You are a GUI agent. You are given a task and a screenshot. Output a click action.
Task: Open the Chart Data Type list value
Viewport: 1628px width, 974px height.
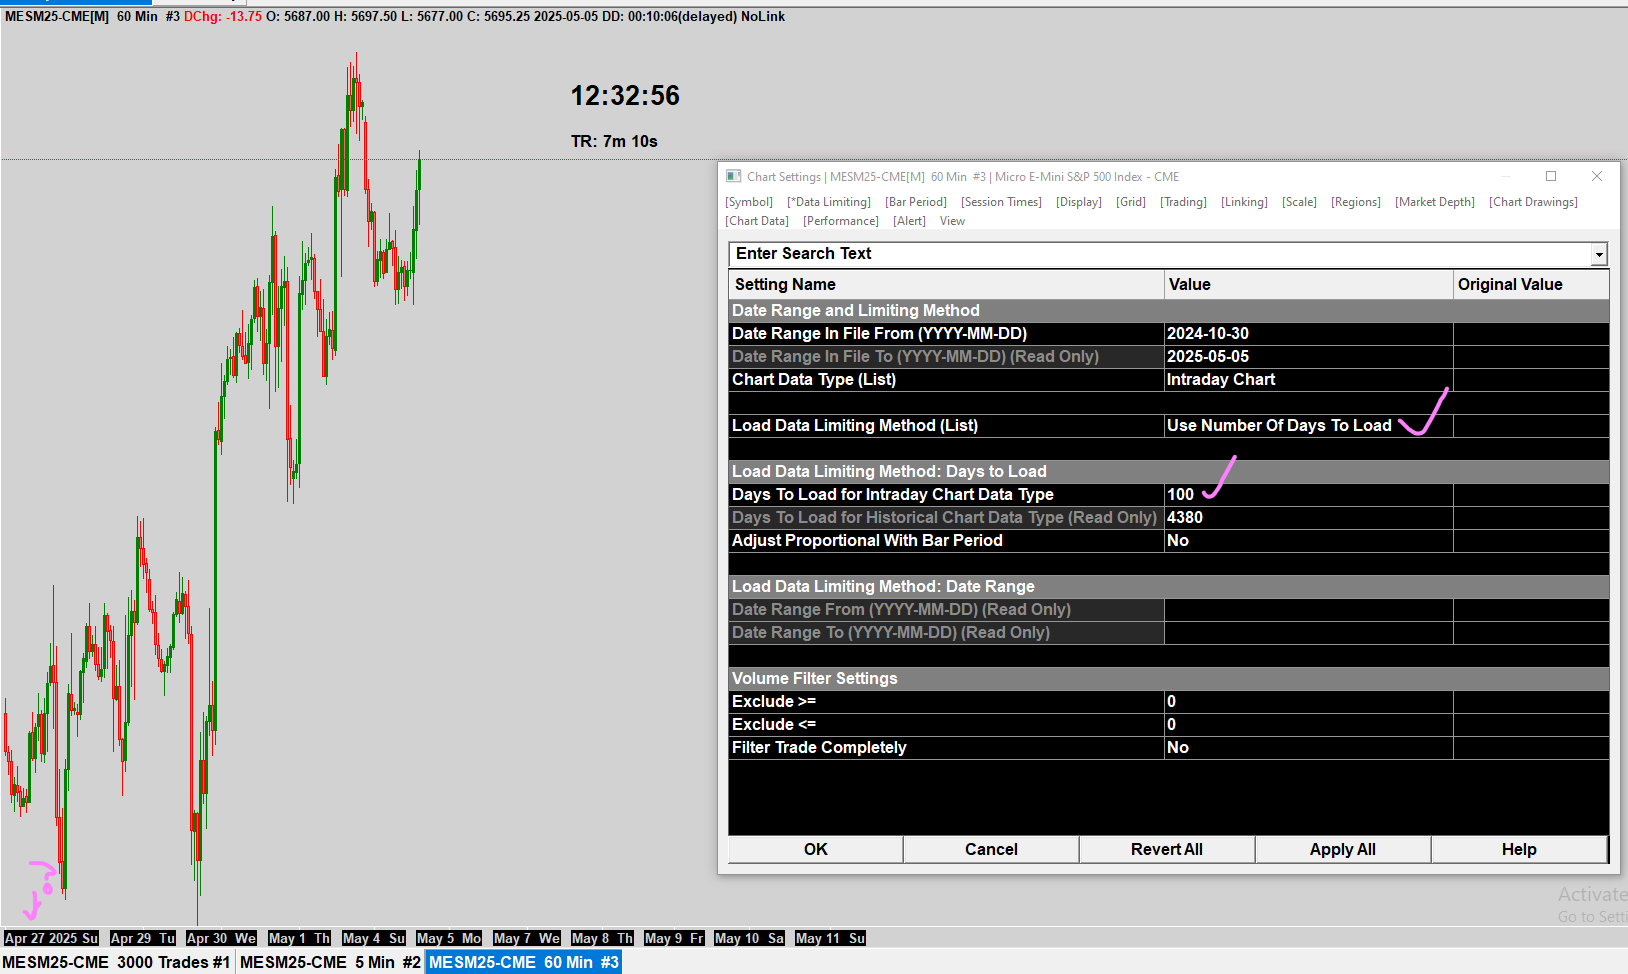[x=1308, y=380]
